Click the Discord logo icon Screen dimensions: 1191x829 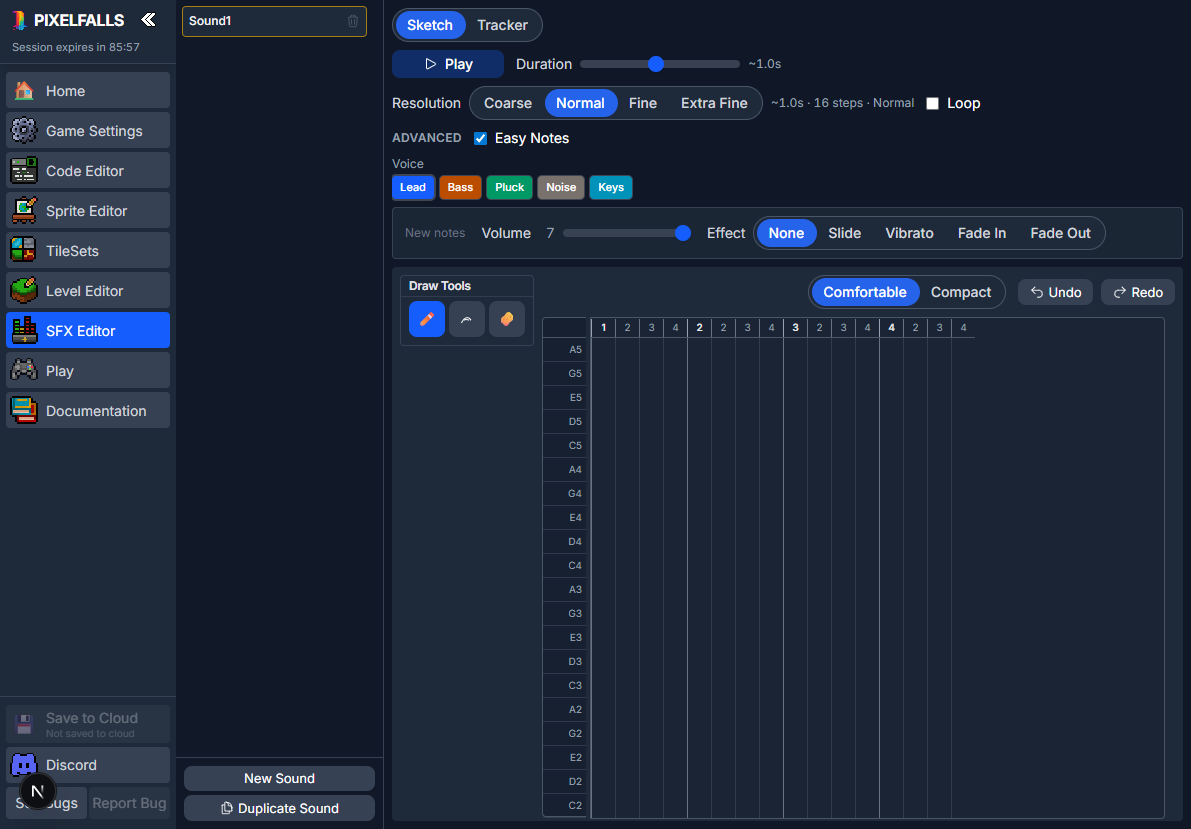click(24, 764)
